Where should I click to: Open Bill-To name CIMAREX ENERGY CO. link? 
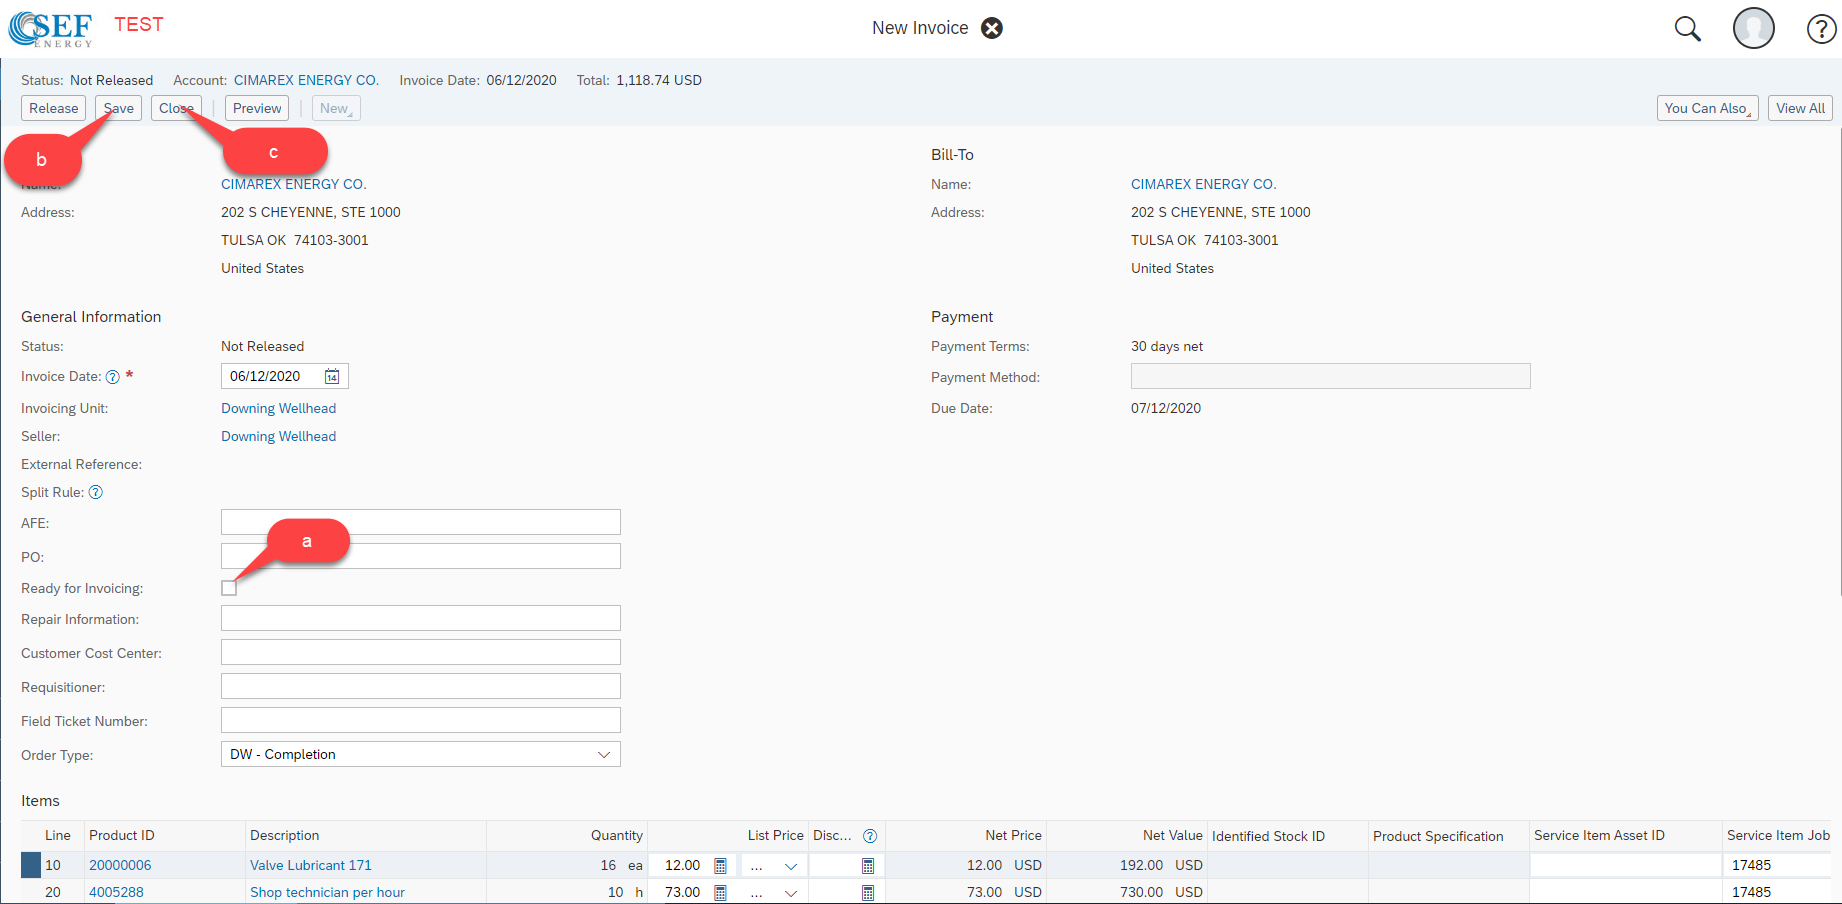(x=1204, y=184)
